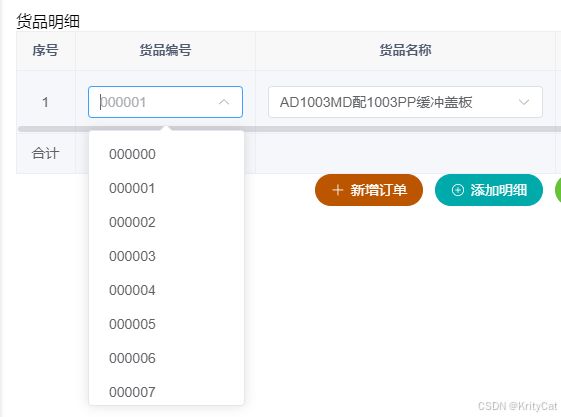Open the AD1003MD配1003PP缓冲盖板 select box
Image resolution: width=561 pixels, height=417 pixels.
pyautogui.click(x=405, y=102)
